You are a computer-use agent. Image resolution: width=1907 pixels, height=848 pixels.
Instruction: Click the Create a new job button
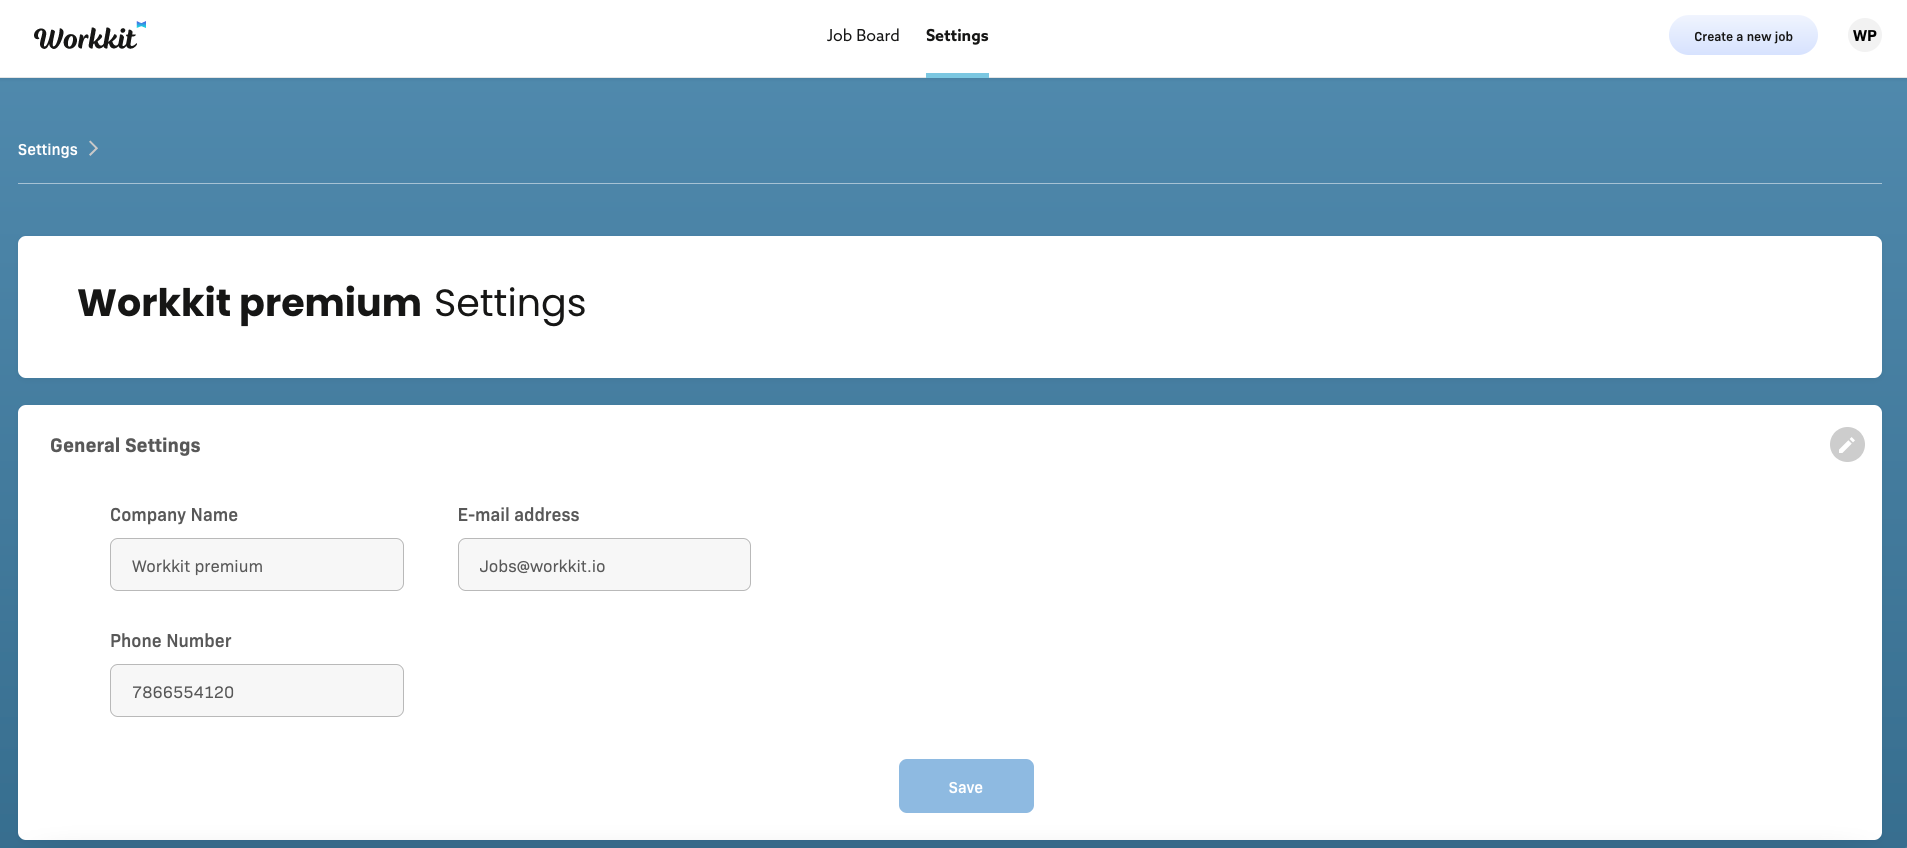click(1743, 36)
